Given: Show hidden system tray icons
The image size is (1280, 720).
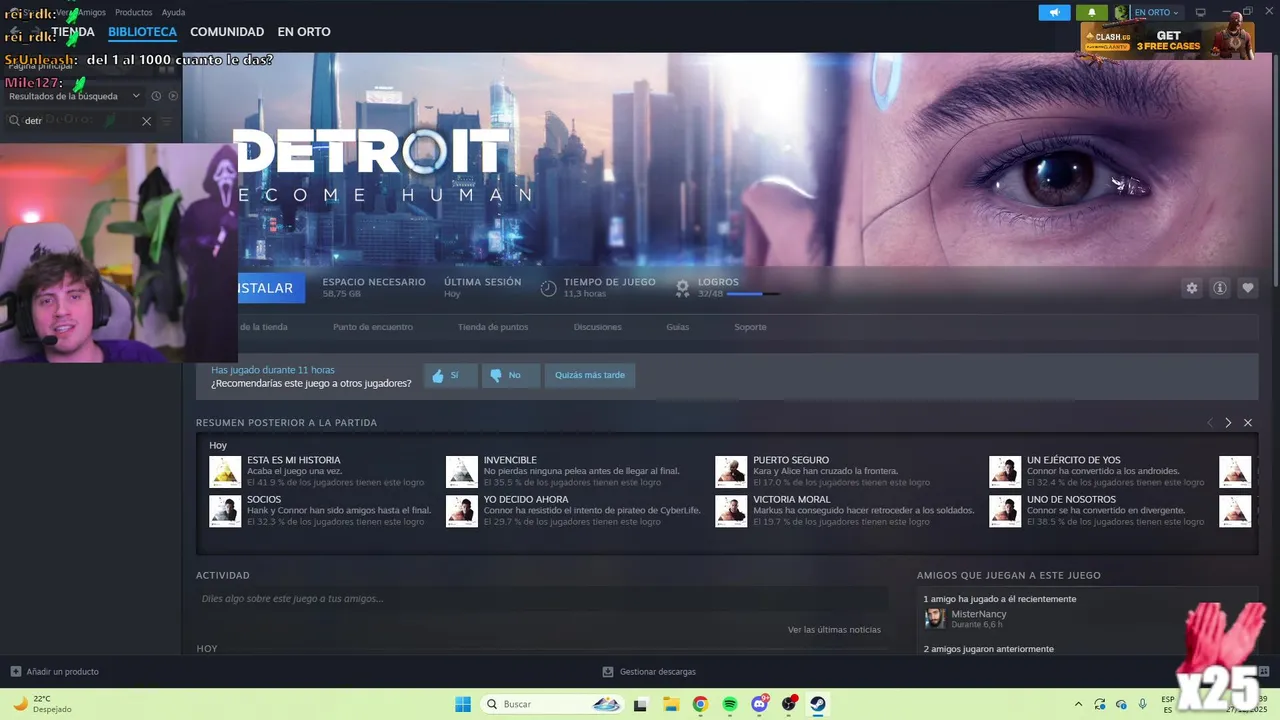Looking at the screenshot, I should click(x=1078, y=704).
